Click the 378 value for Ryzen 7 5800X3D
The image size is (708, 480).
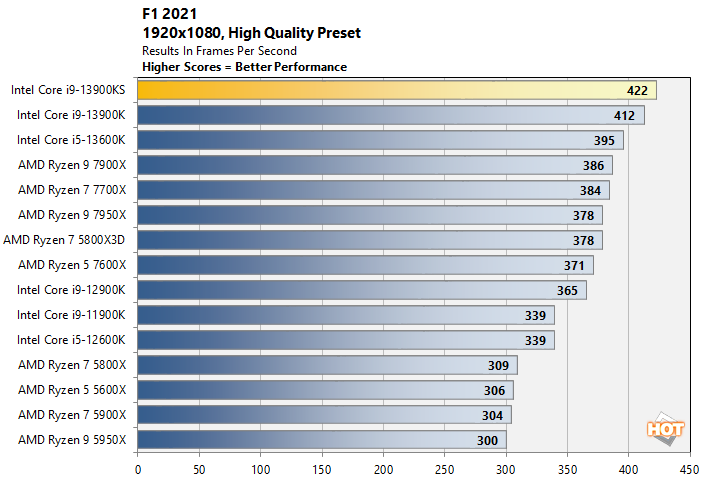583,241
